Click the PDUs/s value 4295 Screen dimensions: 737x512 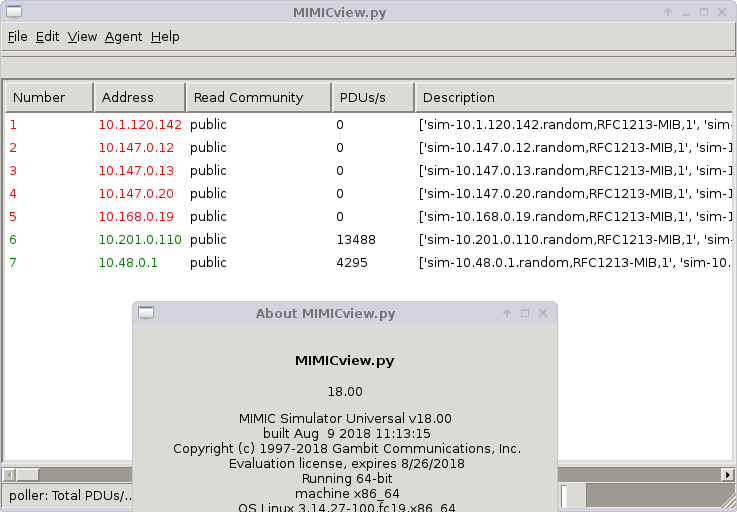(352, 263)
